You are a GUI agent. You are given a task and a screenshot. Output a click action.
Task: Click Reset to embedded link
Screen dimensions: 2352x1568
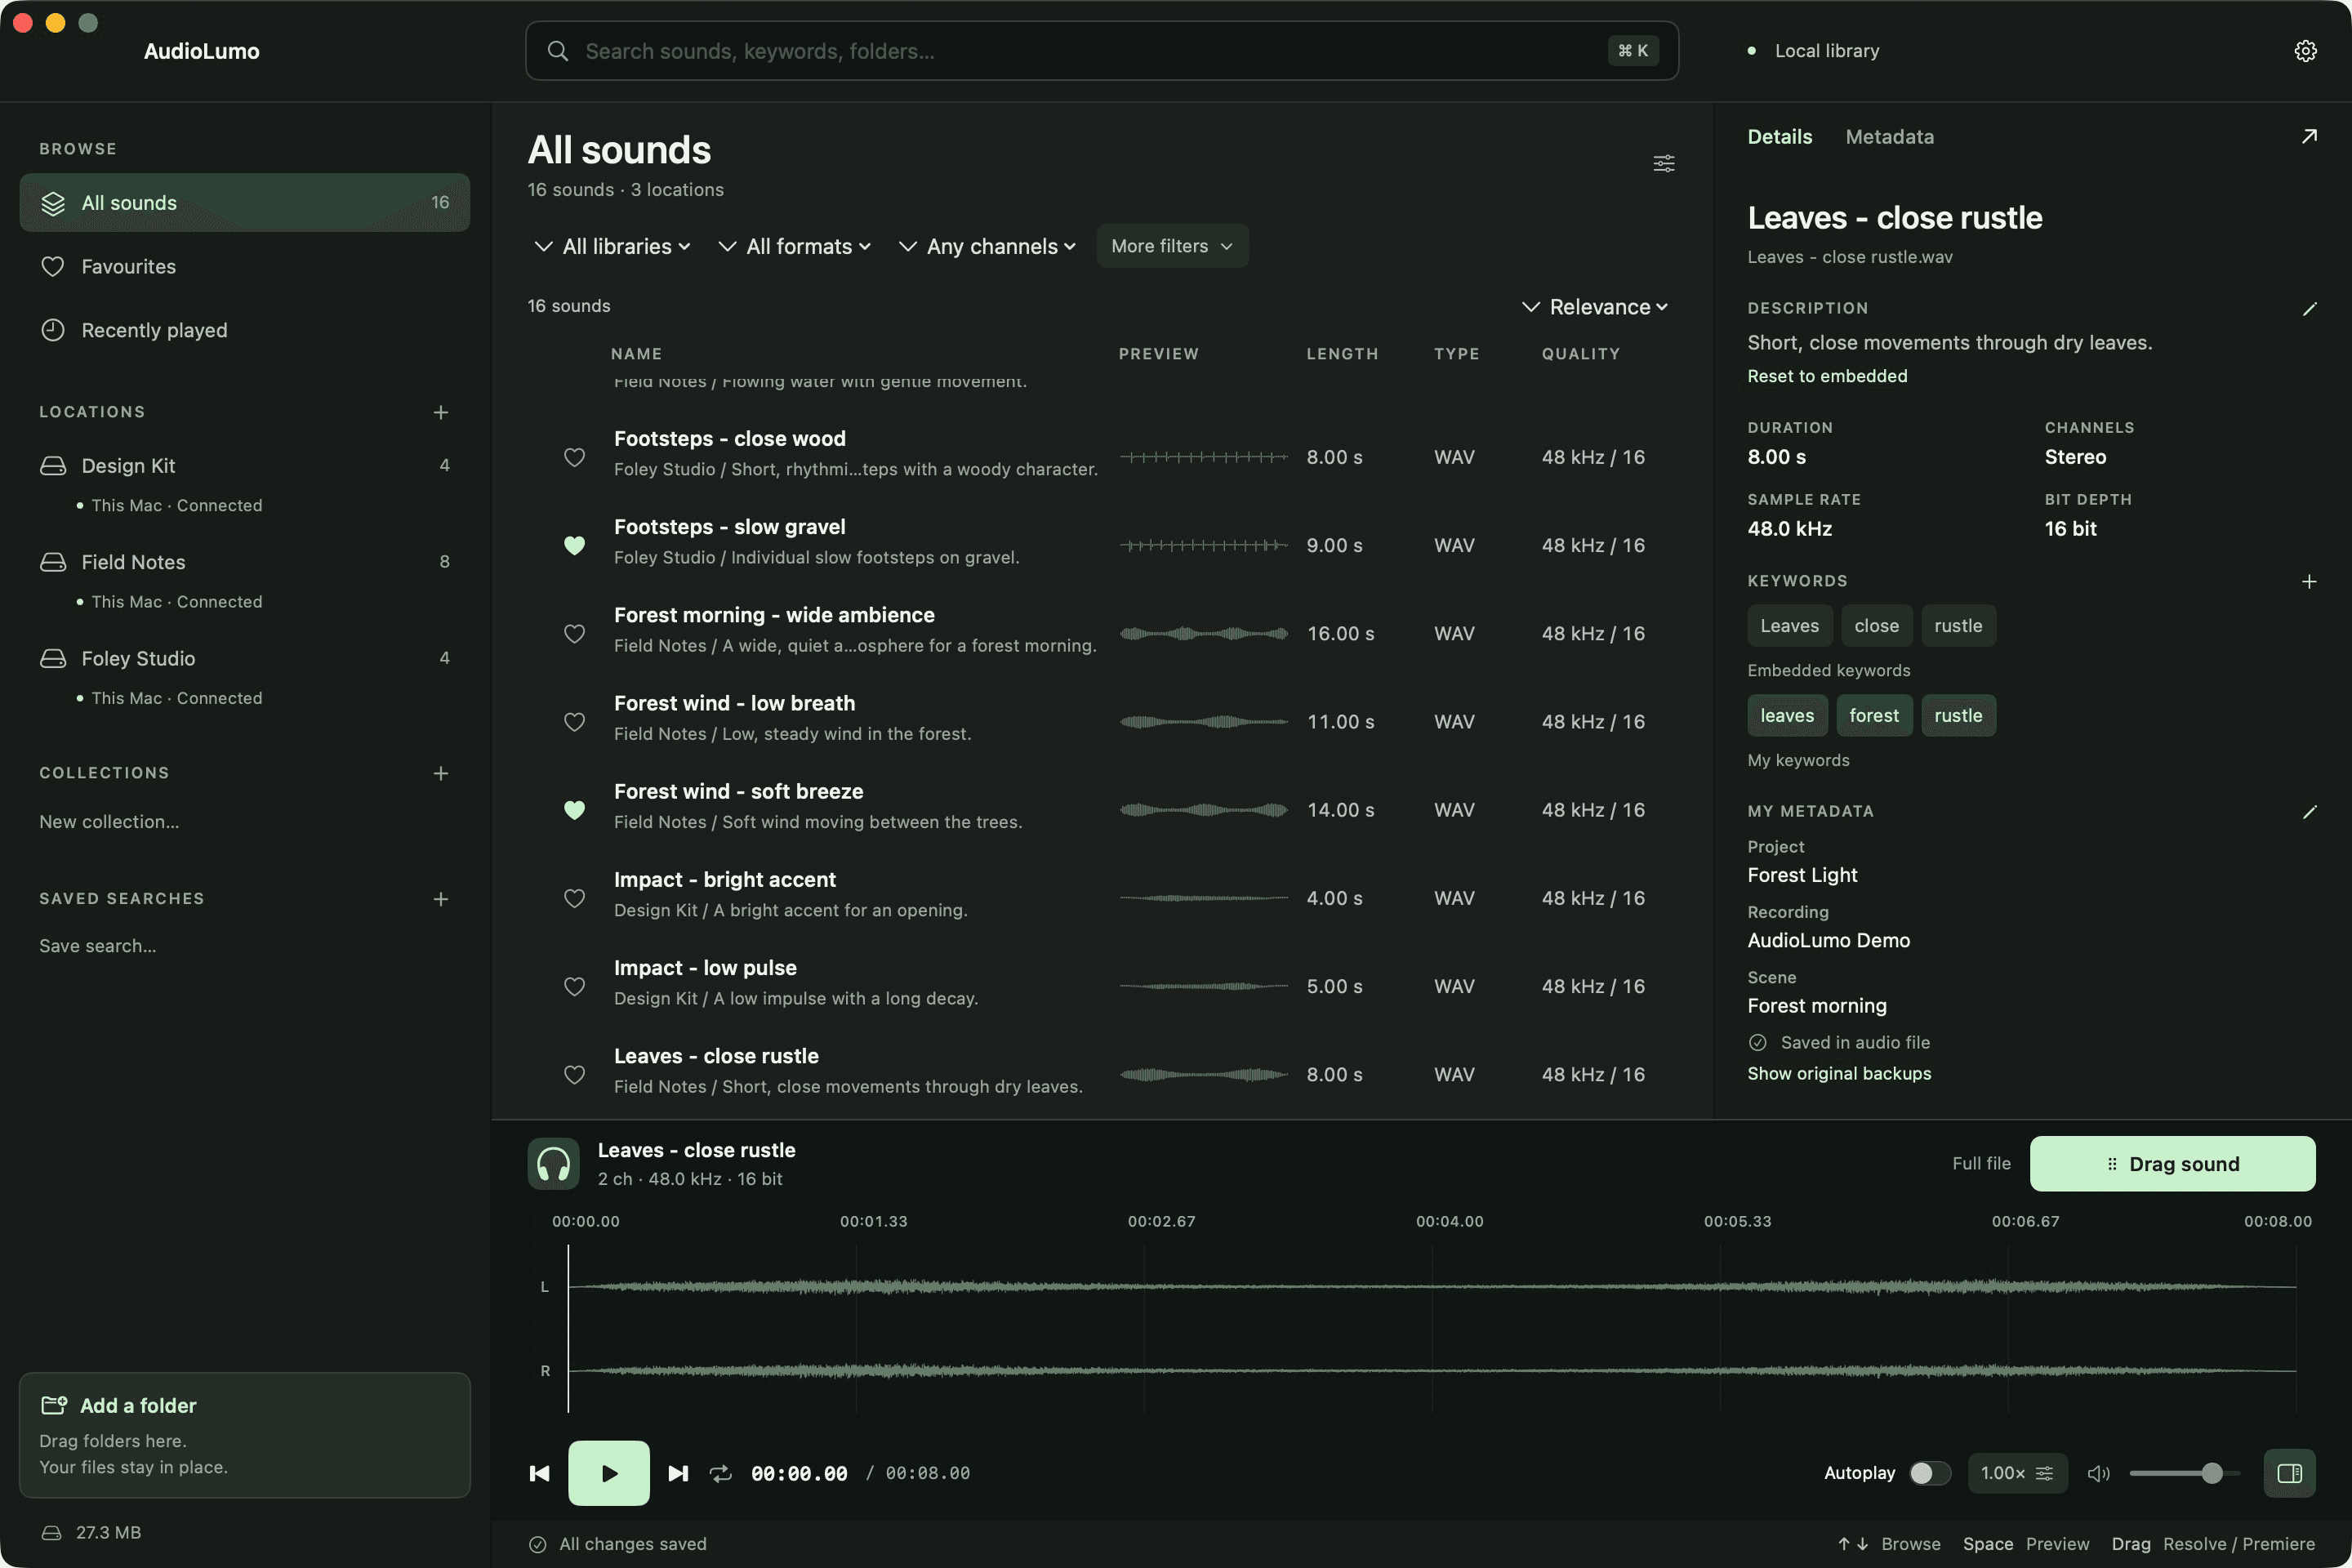[1827, 376]
